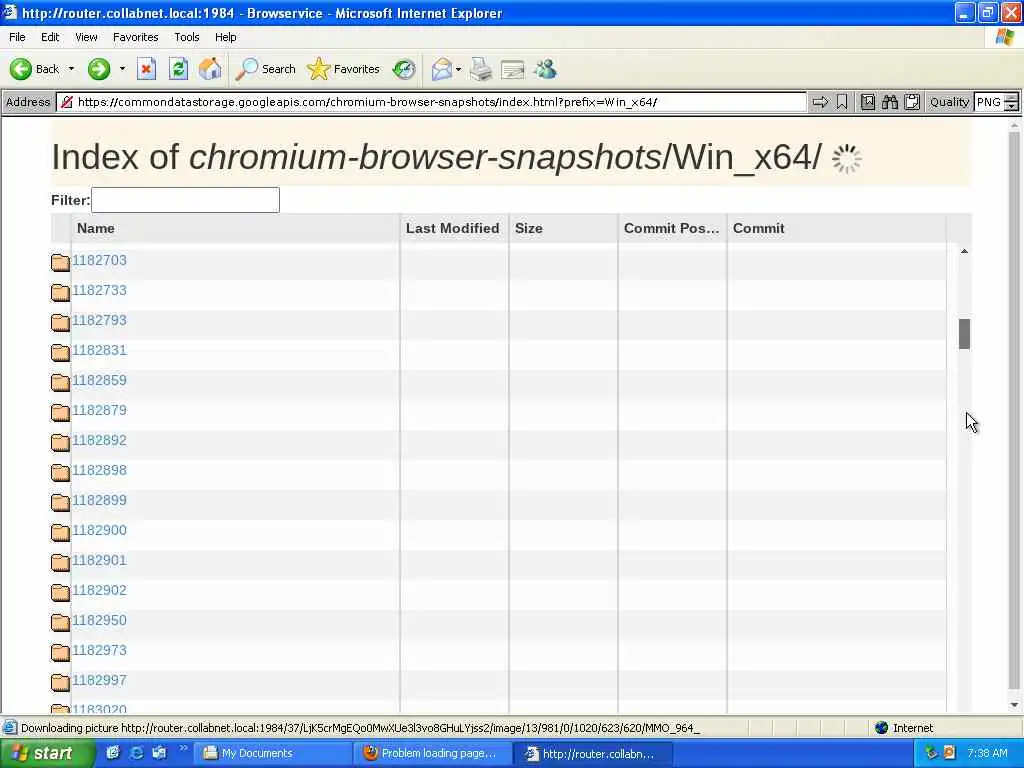
Task: Click Internet Explorer quick launch icon
Action: click(x=136, y=753)
